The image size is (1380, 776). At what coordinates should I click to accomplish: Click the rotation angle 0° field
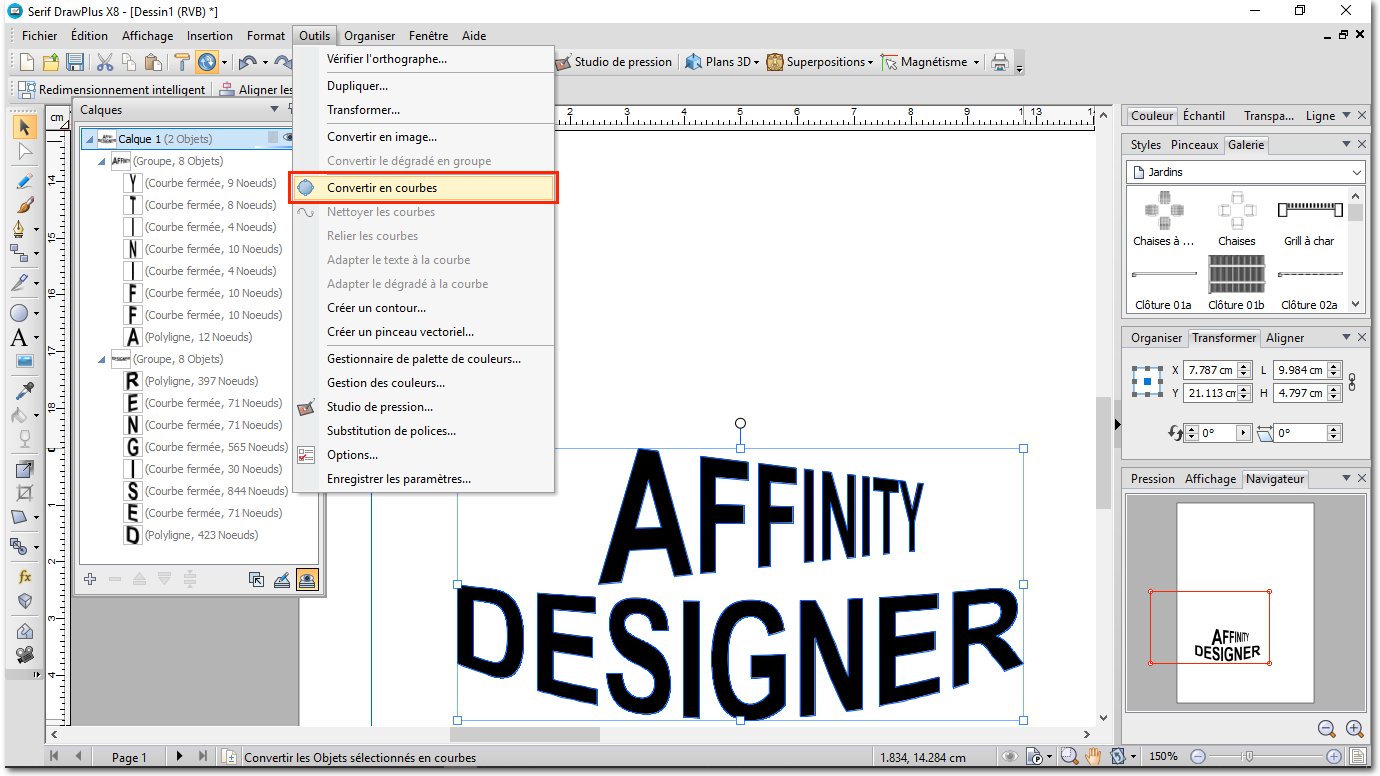click(x=1216, y=434)
